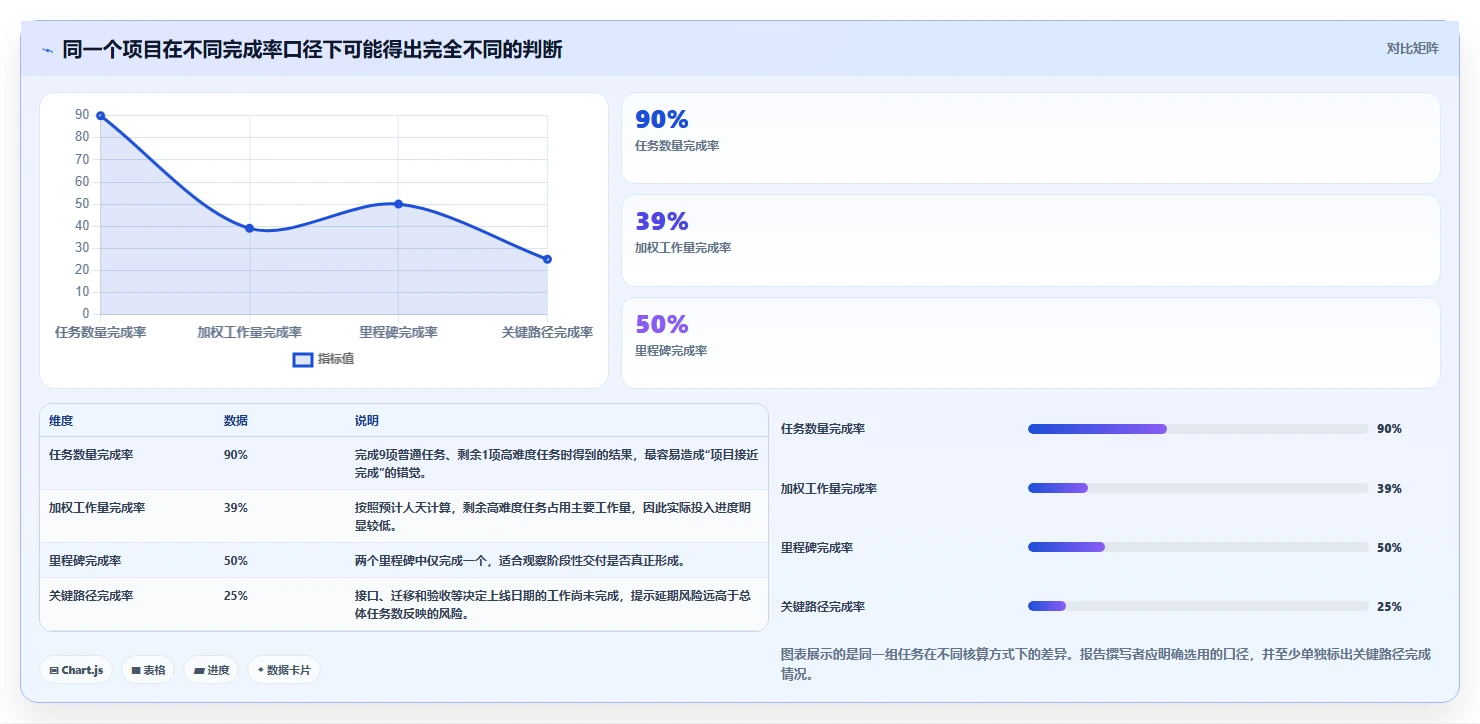1480x724 pixels.
Task: Click the 90% cell in the table
Action: point(236,454)
